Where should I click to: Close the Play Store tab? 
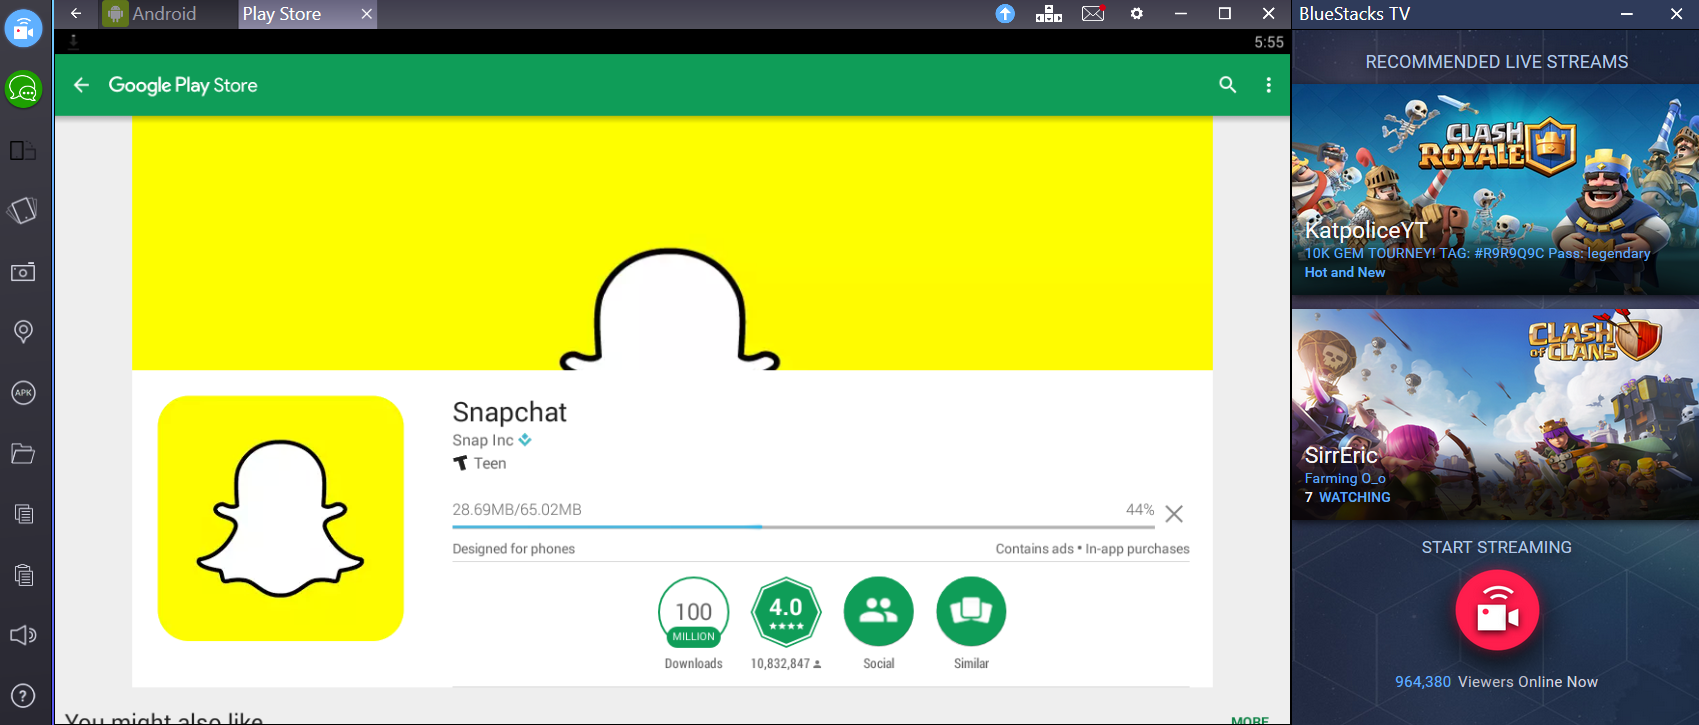pos(366,14)
